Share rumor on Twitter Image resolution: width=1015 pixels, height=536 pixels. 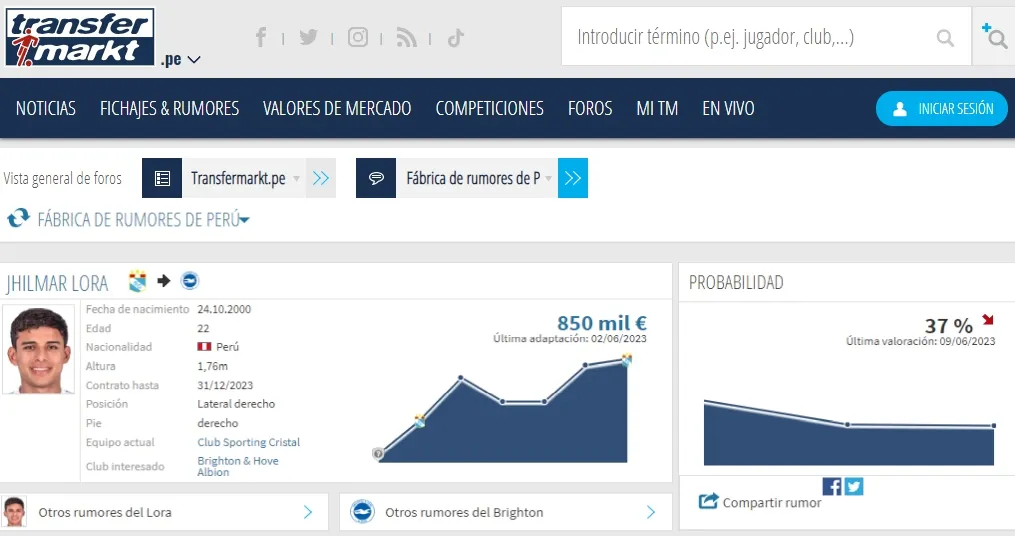click(x=853, y=486)
